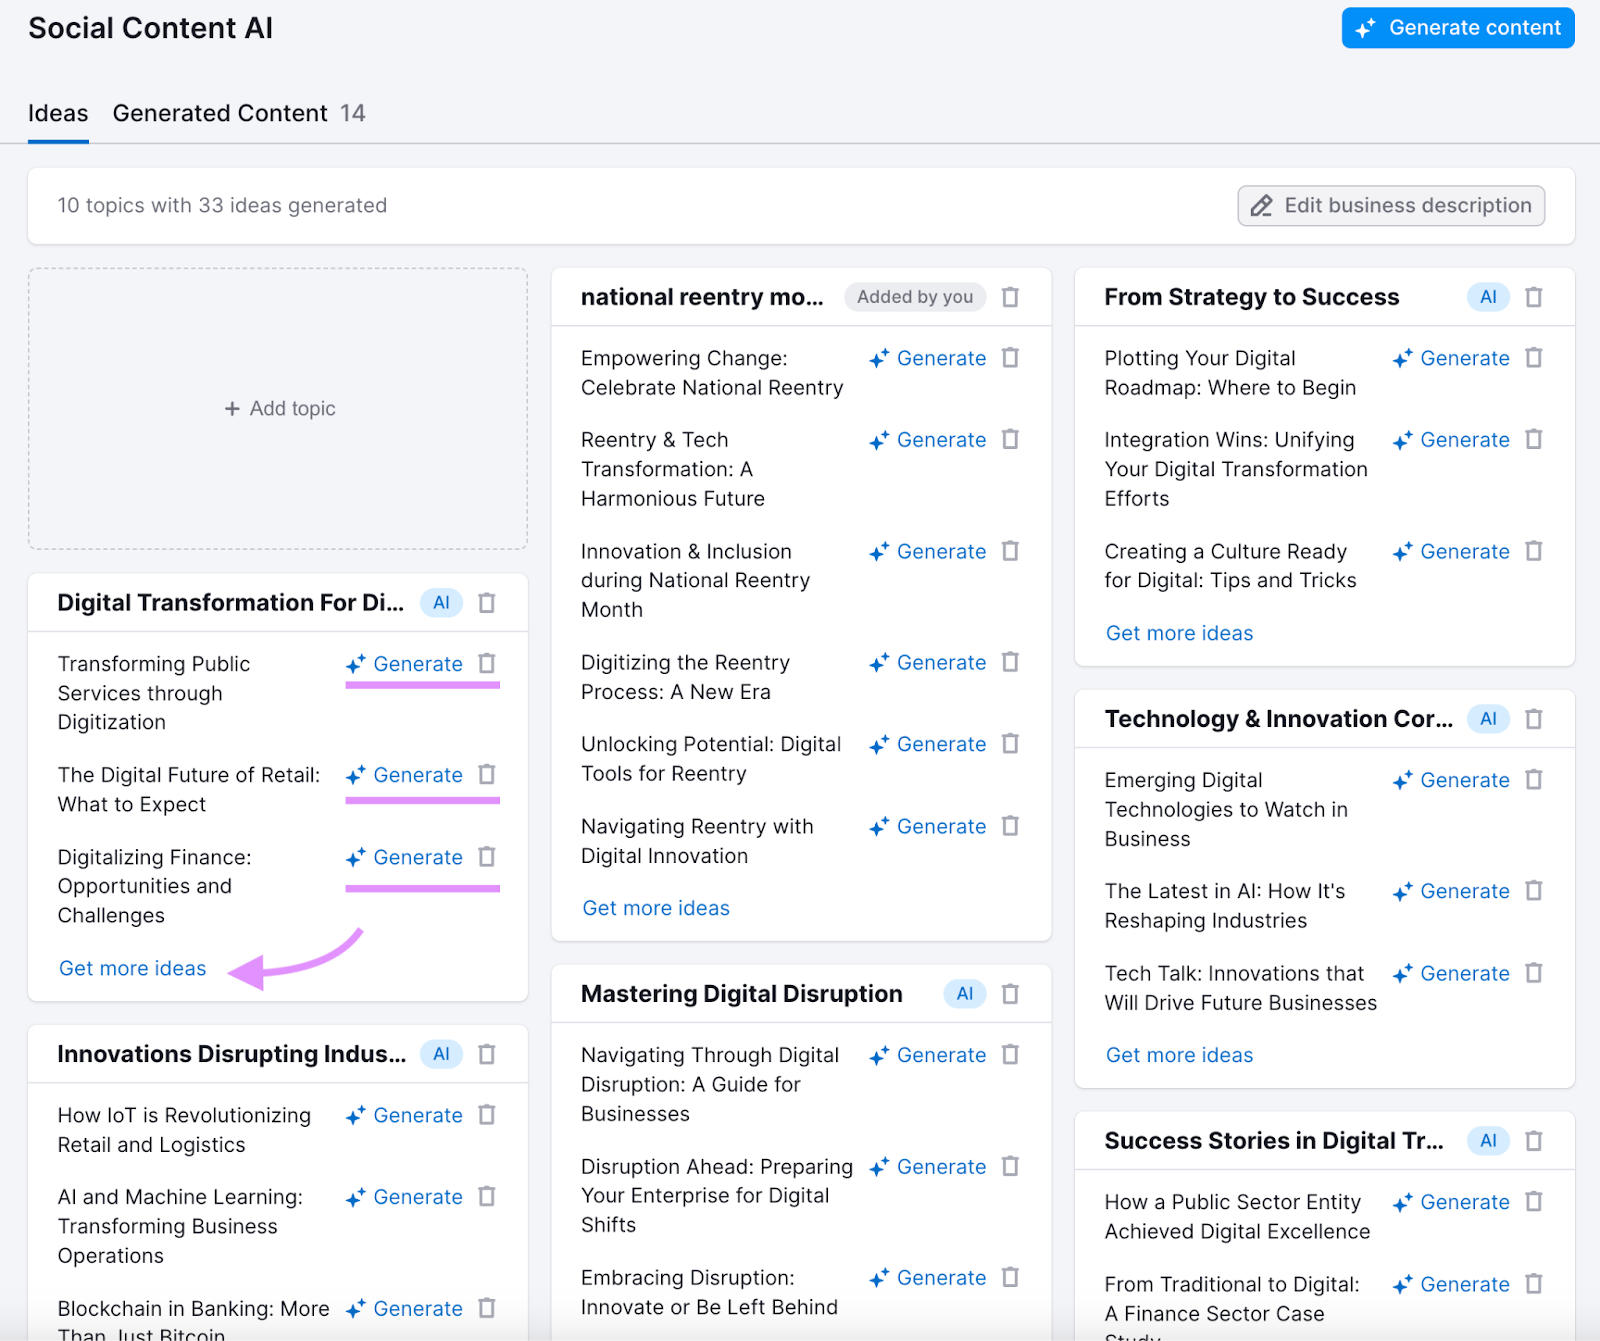Click the blue Generate content button
The width and height of the screenshot is (1600, 1341).
(1457, 28)
